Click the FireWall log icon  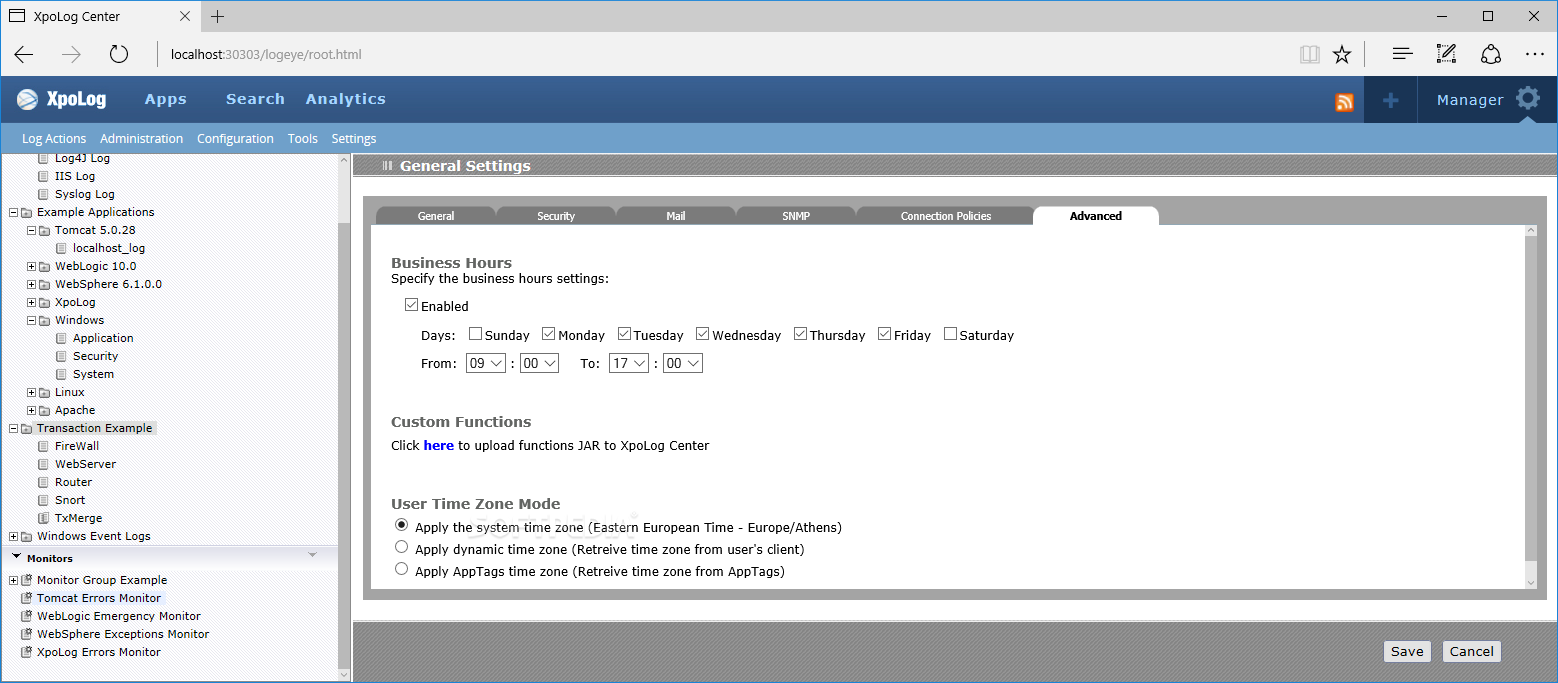point(43,446)
